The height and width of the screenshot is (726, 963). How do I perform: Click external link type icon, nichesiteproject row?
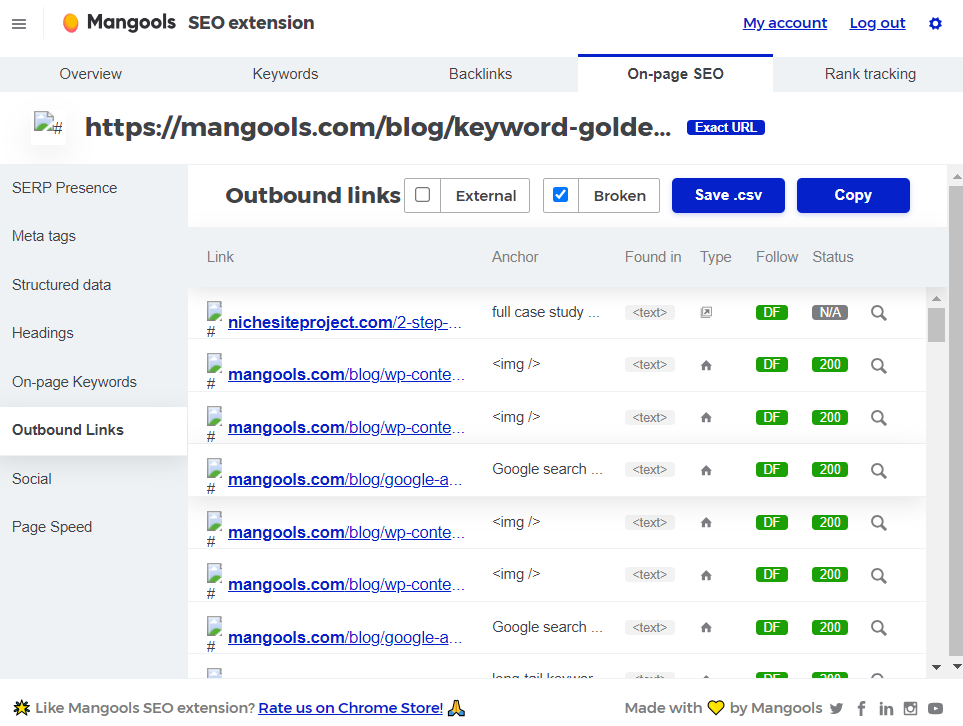[706, 313]
